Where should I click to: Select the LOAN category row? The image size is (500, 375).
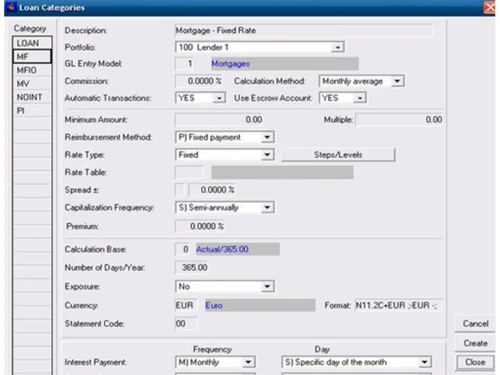tap(32, 43)
